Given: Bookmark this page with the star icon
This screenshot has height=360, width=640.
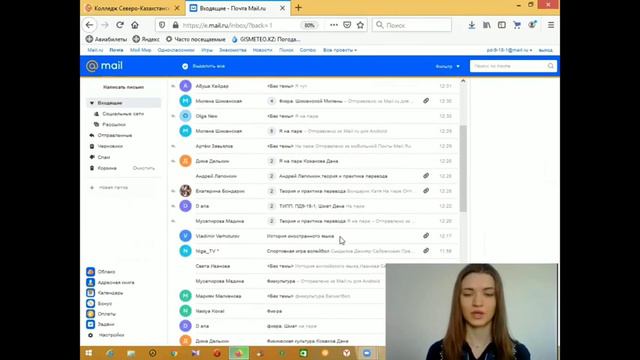Looking at the screenshot, I should pyautogui.click(x=360, y=25).
